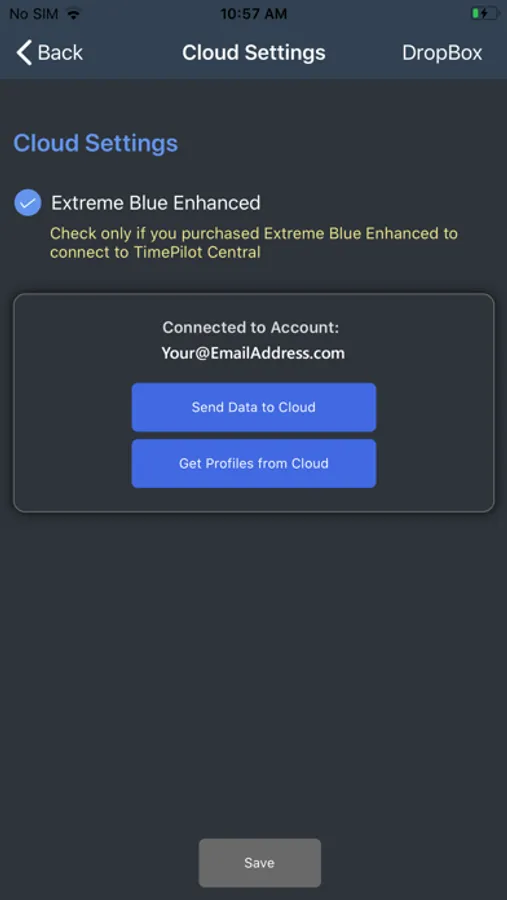Tap the Your@EmailAddress.com account text
Viewport: 507px width, 900px height.
coord(253,353)
